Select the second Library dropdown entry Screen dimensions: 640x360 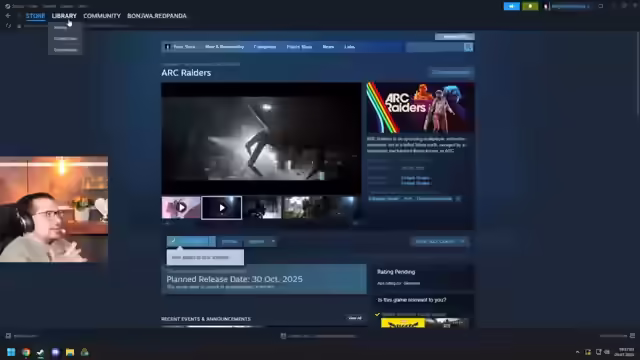click(x=65, y=38)
